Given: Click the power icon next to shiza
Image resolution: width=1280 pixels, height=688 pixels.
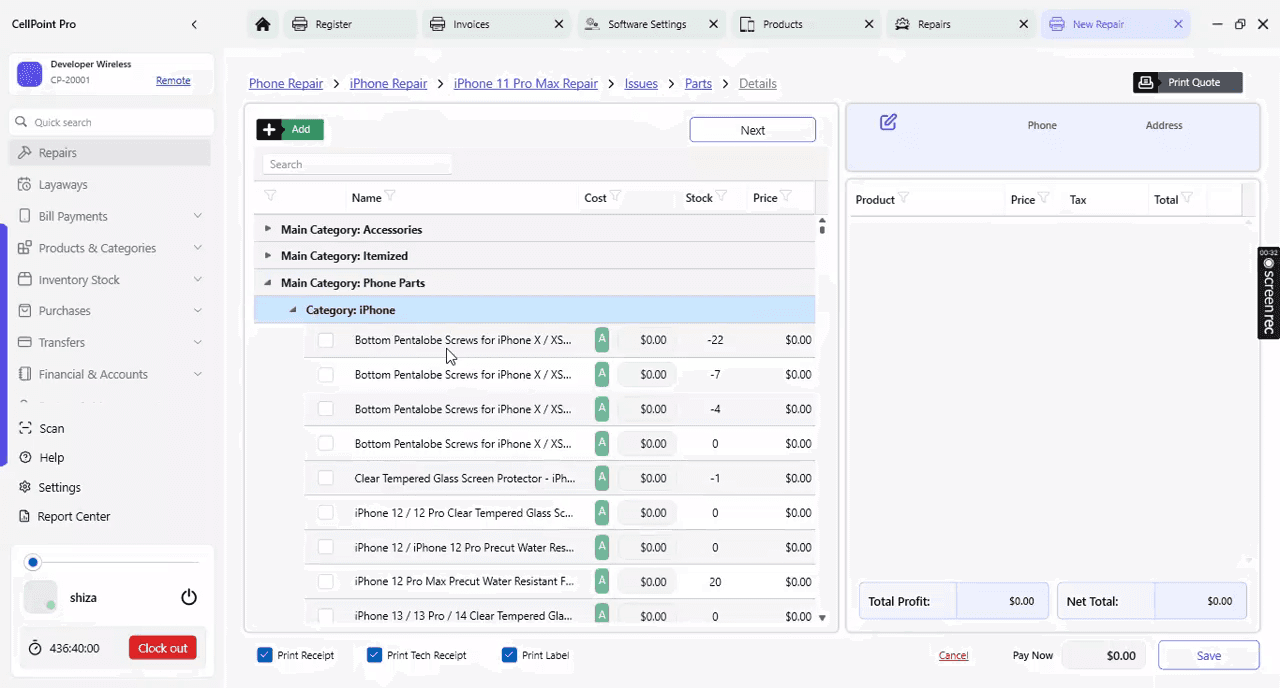Looking at the screenshot, I should tap(189, 597).
